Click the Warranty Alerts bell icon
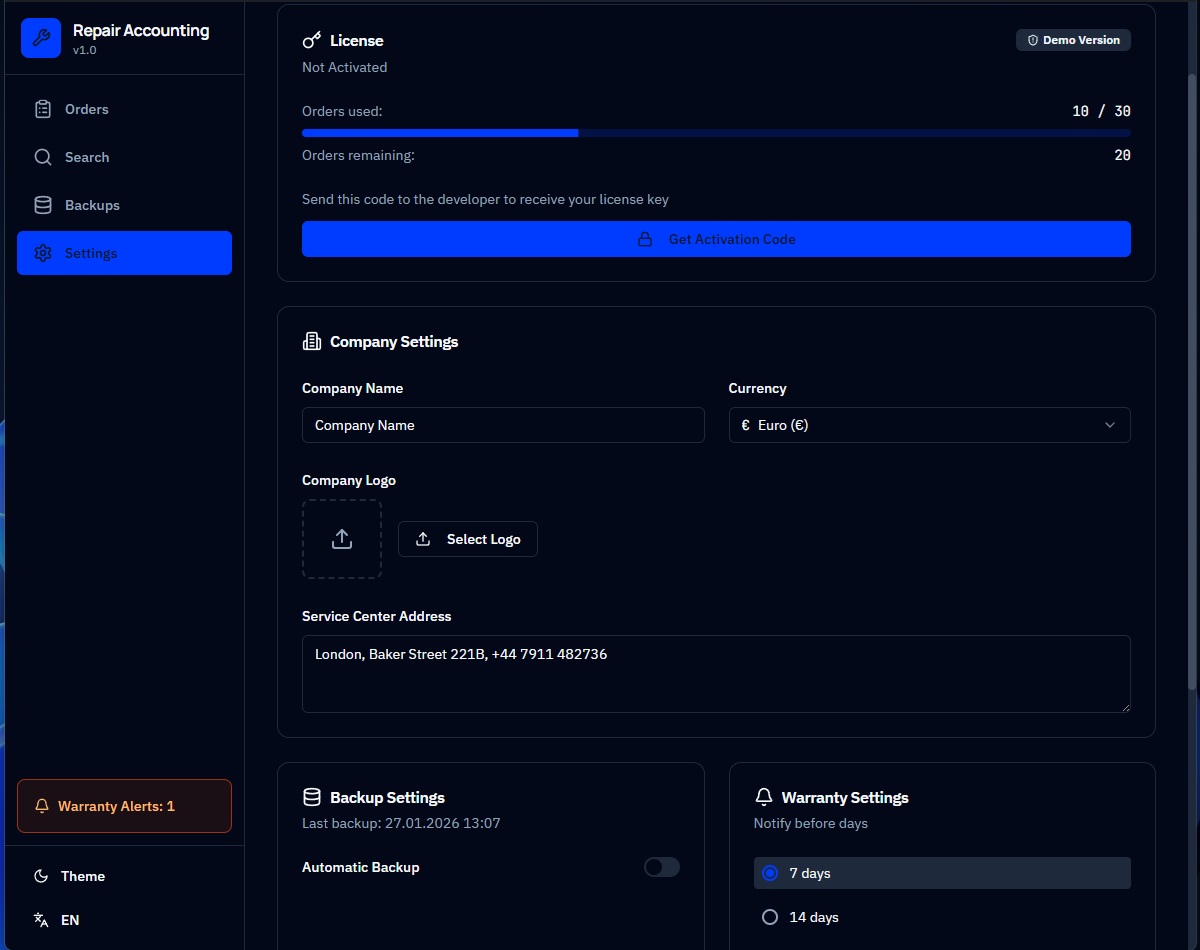Screen dimensions: 1200x950 point(41,805)
